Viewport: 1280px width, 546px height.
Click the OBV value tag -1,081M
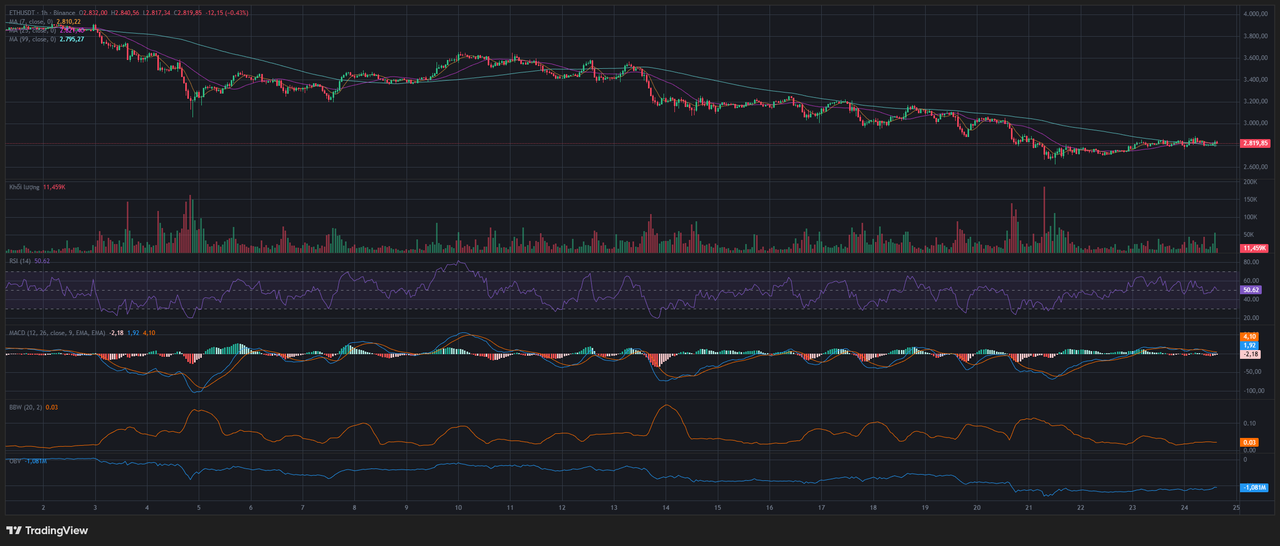click(1254, 487)
